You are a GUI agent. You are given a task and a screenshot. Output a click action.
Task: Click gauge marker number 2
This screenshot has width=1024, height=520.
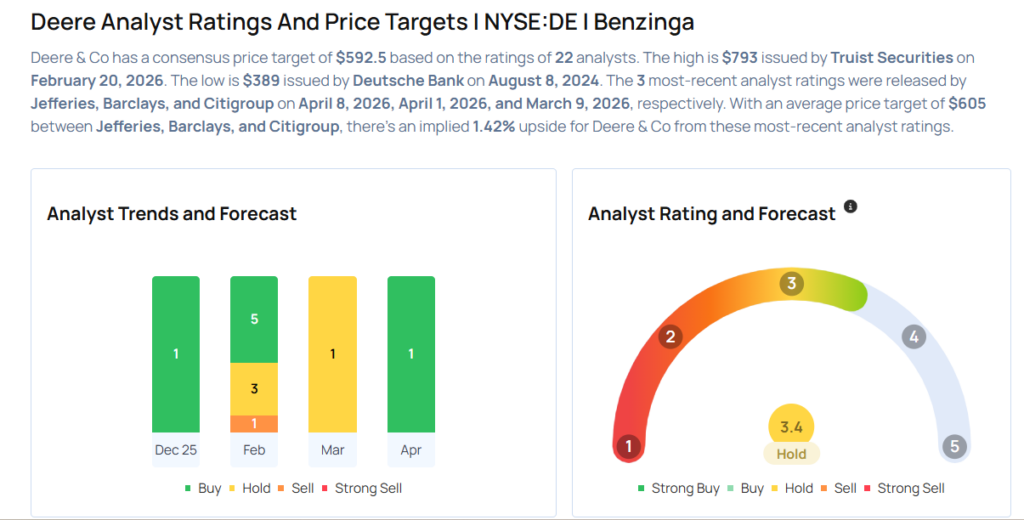coord(670,337)
